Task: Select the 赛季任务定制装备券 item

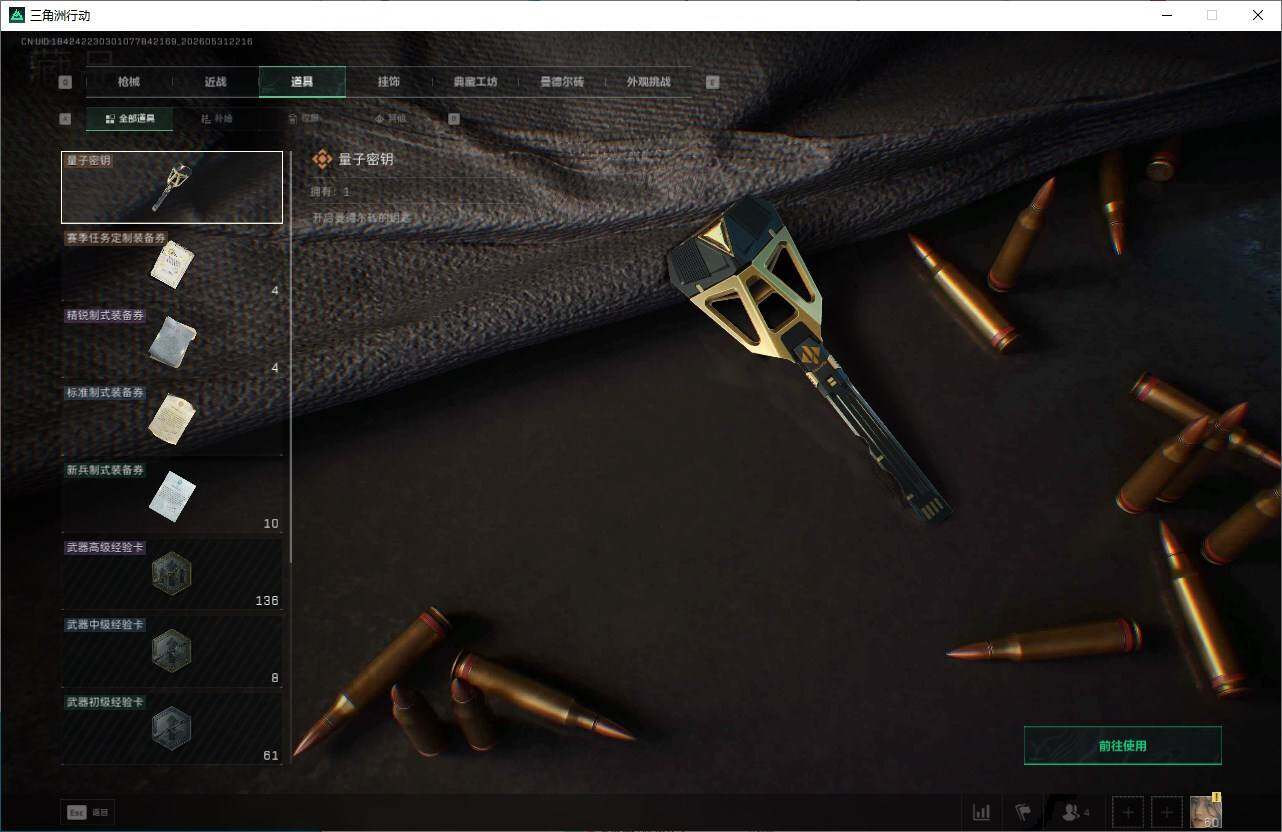Action: (172, 265)
